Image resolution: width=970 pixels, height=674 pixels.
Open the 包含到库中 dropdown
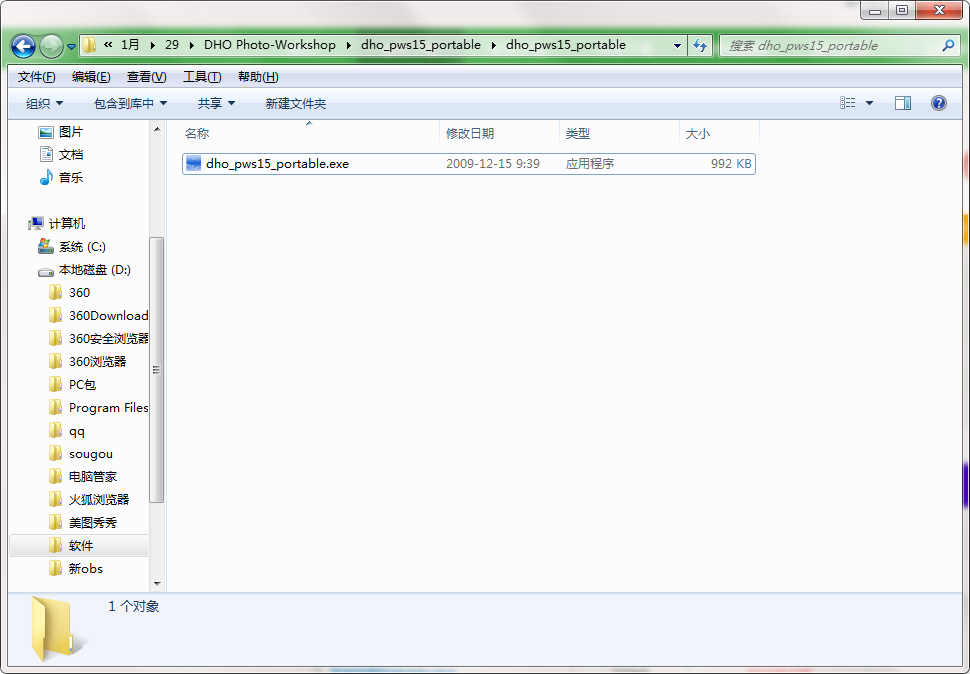pos(130,103)
